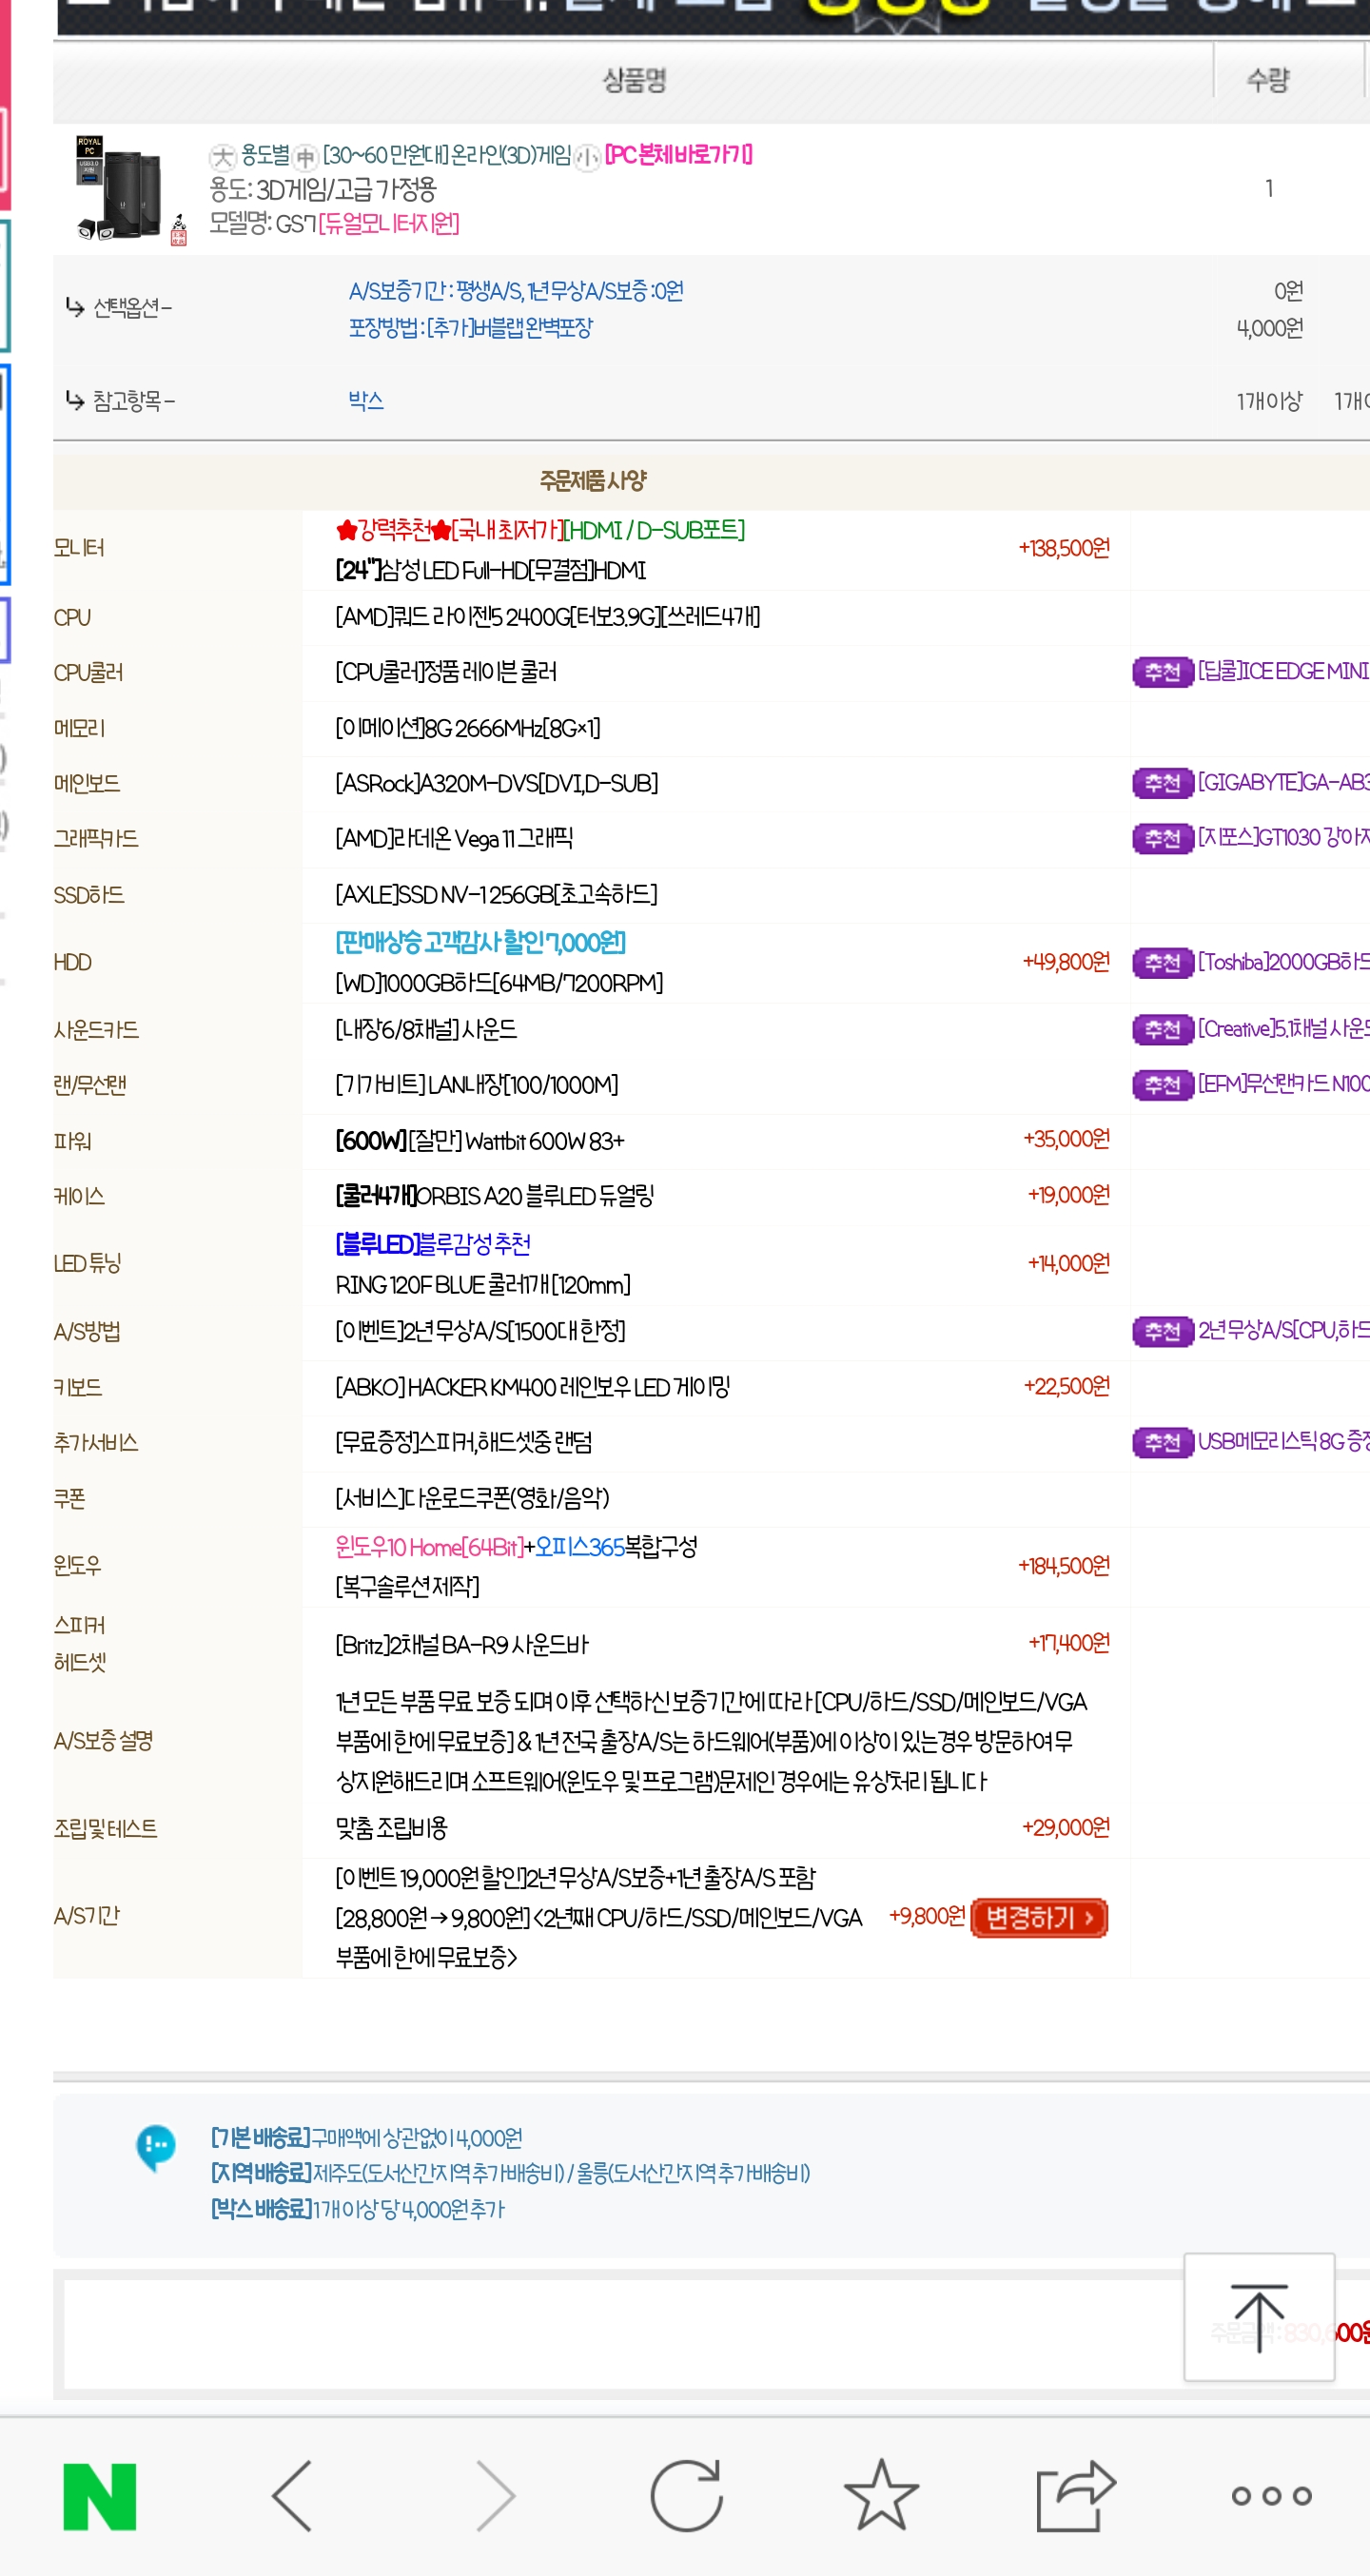Click the +138,500원 monitor price
This screenshot has height=2576, width=1370.
pos(1064,548)
